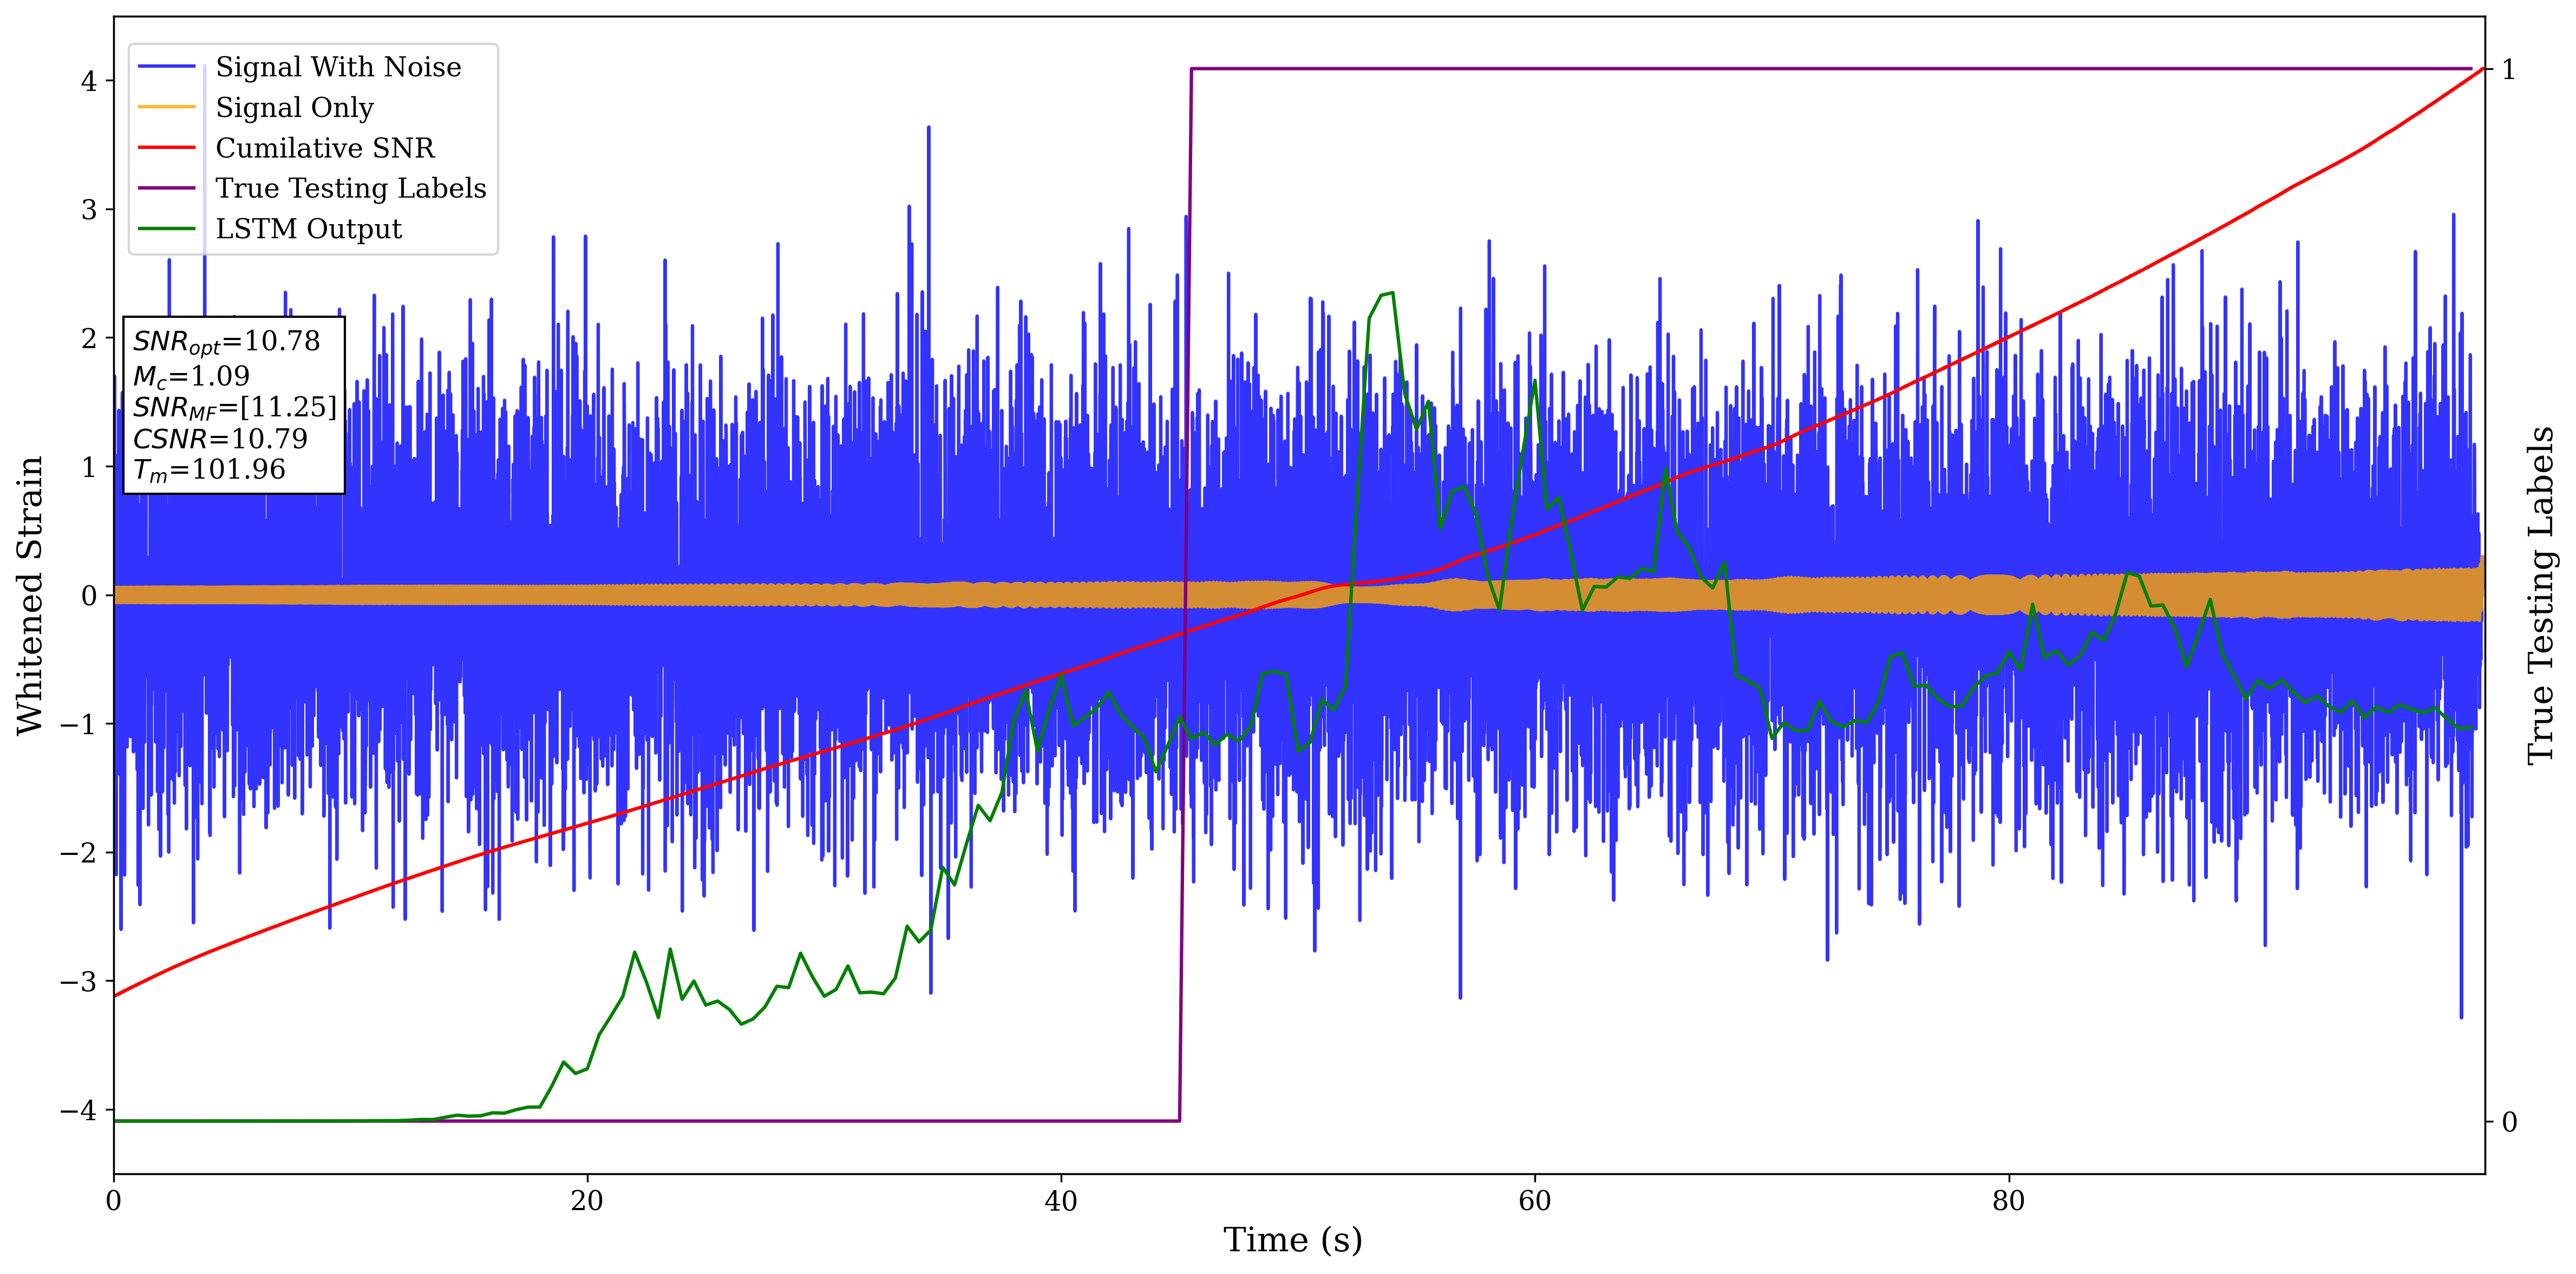
Task: Click the purple 'True Testing Labels' legend line
Action: (x=167, y=188)
